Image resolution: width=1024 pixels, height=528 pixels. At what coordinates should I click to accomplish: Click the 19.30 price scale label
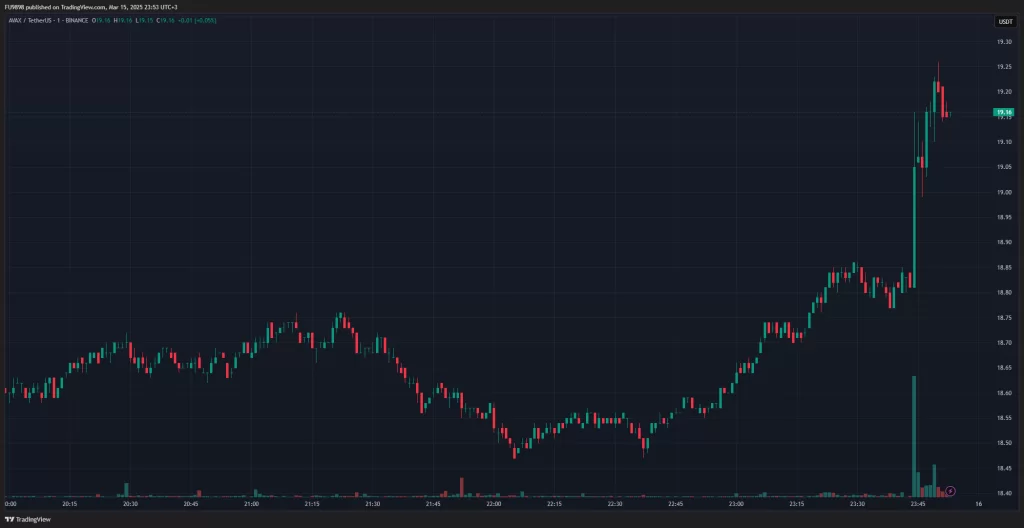click(1002, 42)
